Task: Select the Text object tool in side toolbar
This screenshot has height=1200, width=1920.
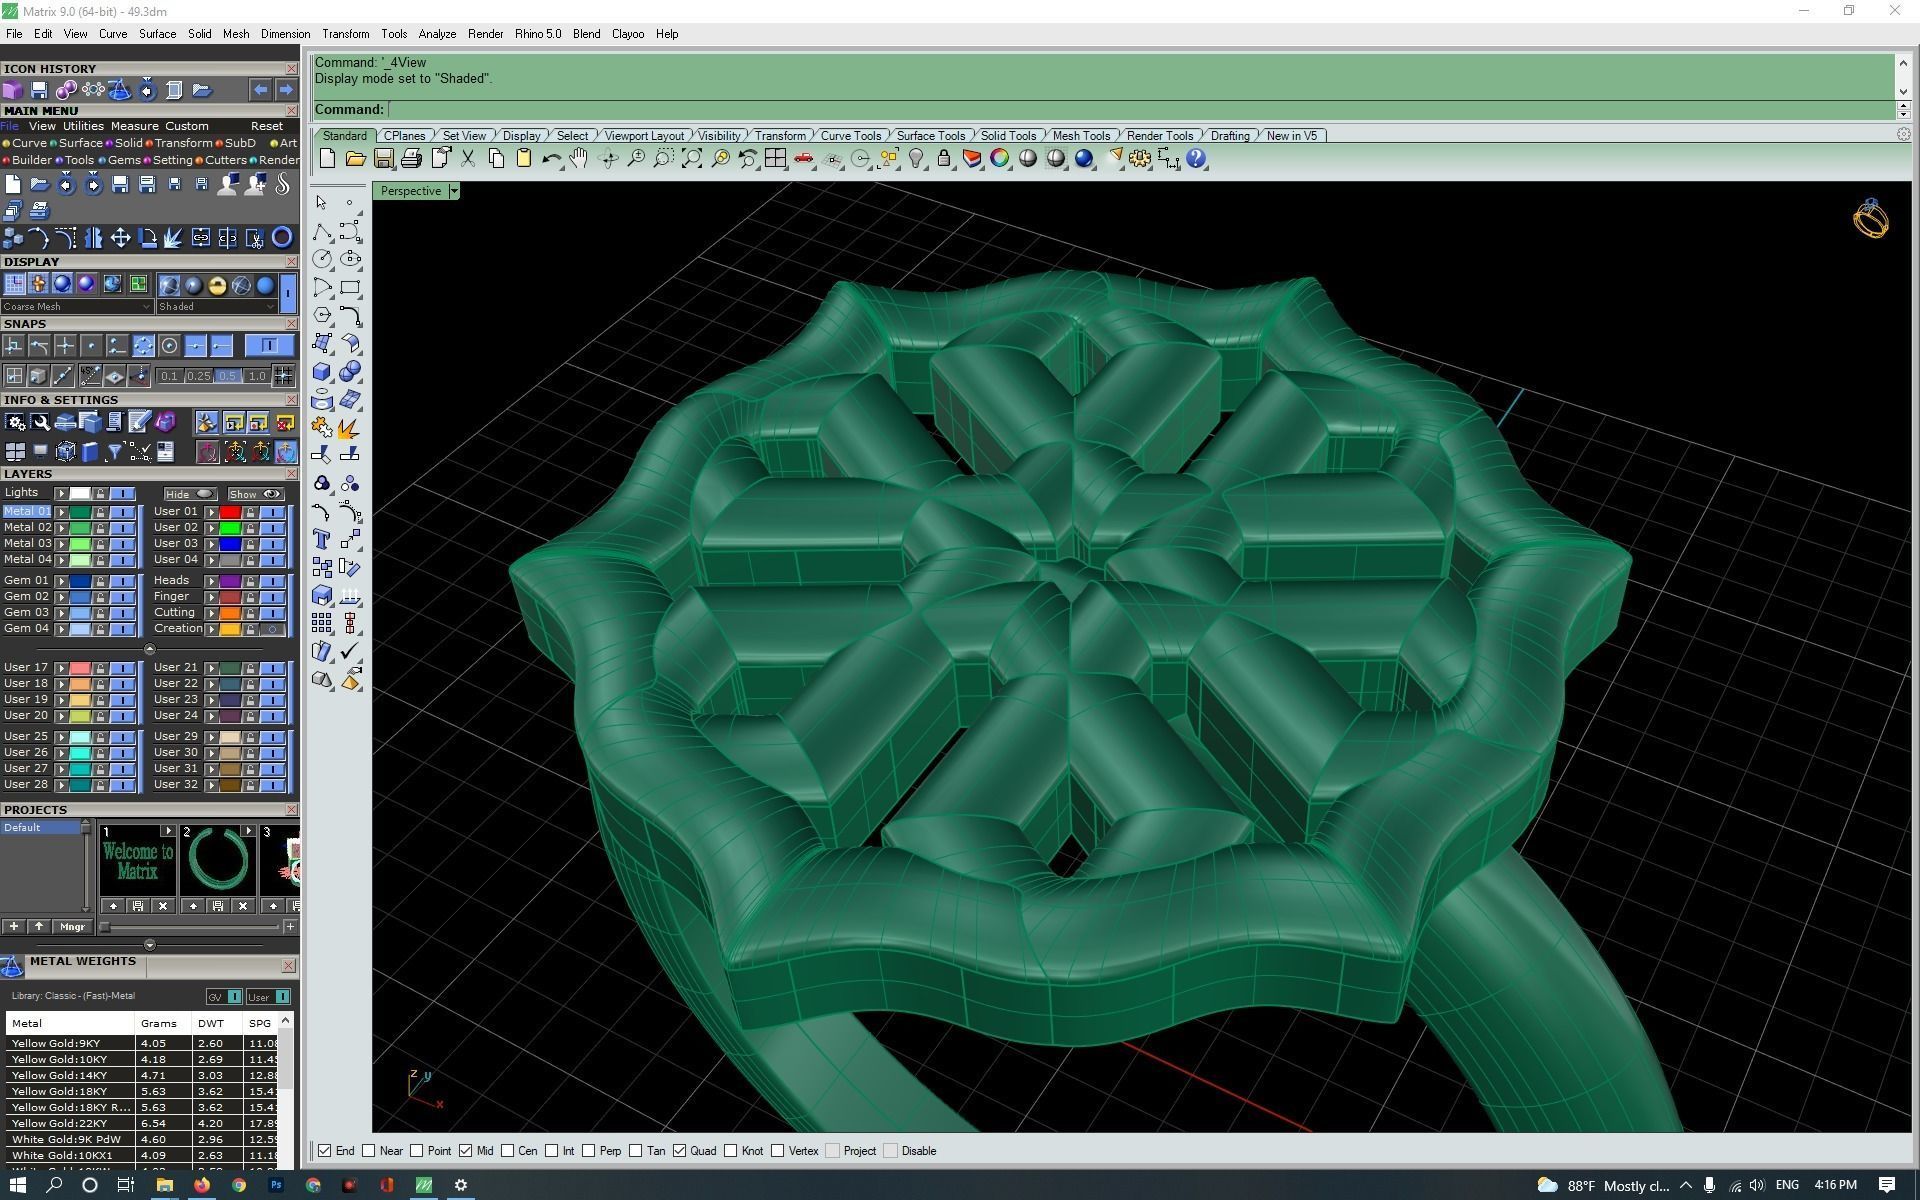Action: click(322, 539)
